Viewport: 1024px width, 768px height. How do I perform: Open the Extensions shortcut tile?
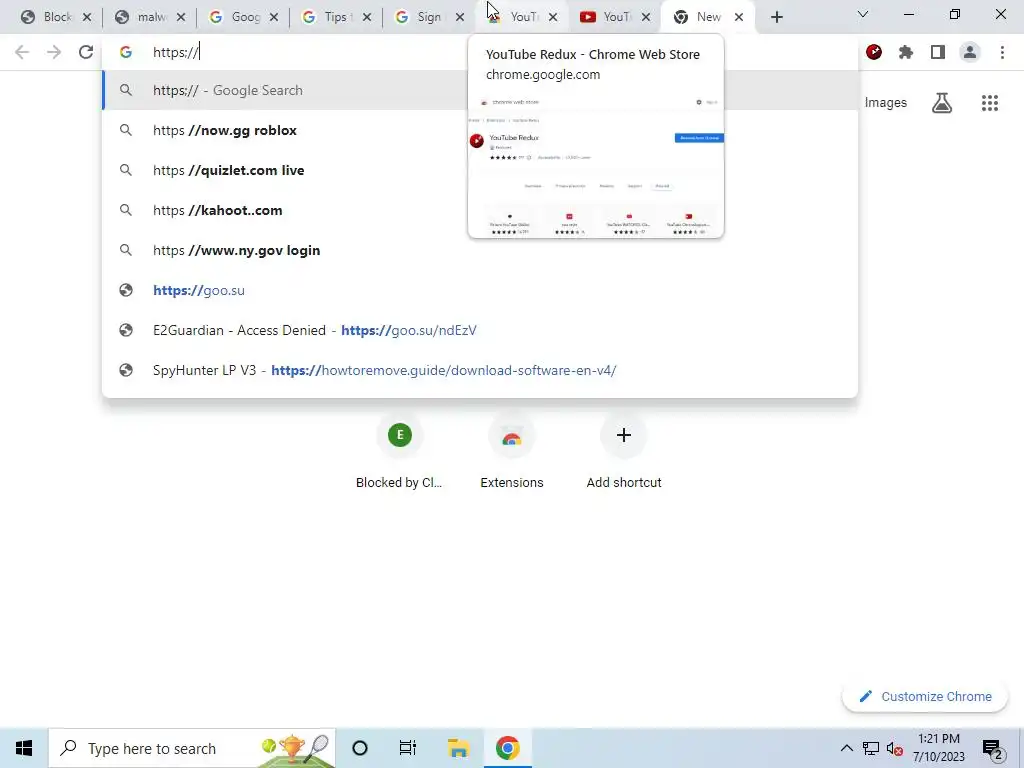[x=511, y=454]
